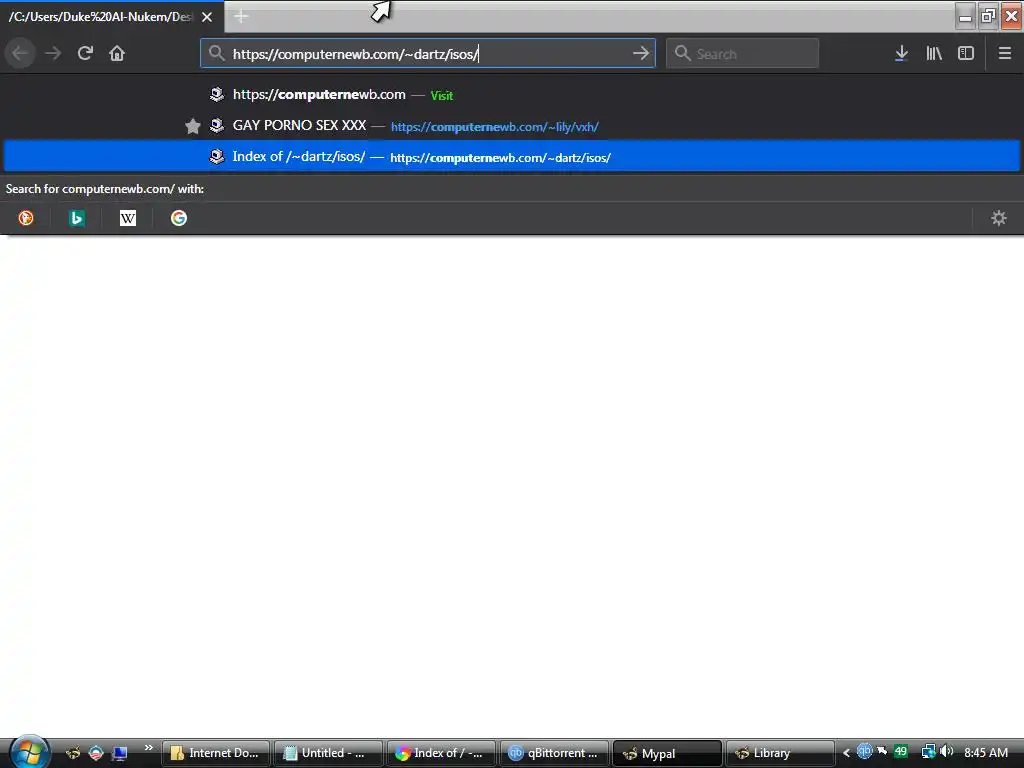Switch to Library taskbar window
Viewport: 1024px width, 768px height.
(780, 753)
